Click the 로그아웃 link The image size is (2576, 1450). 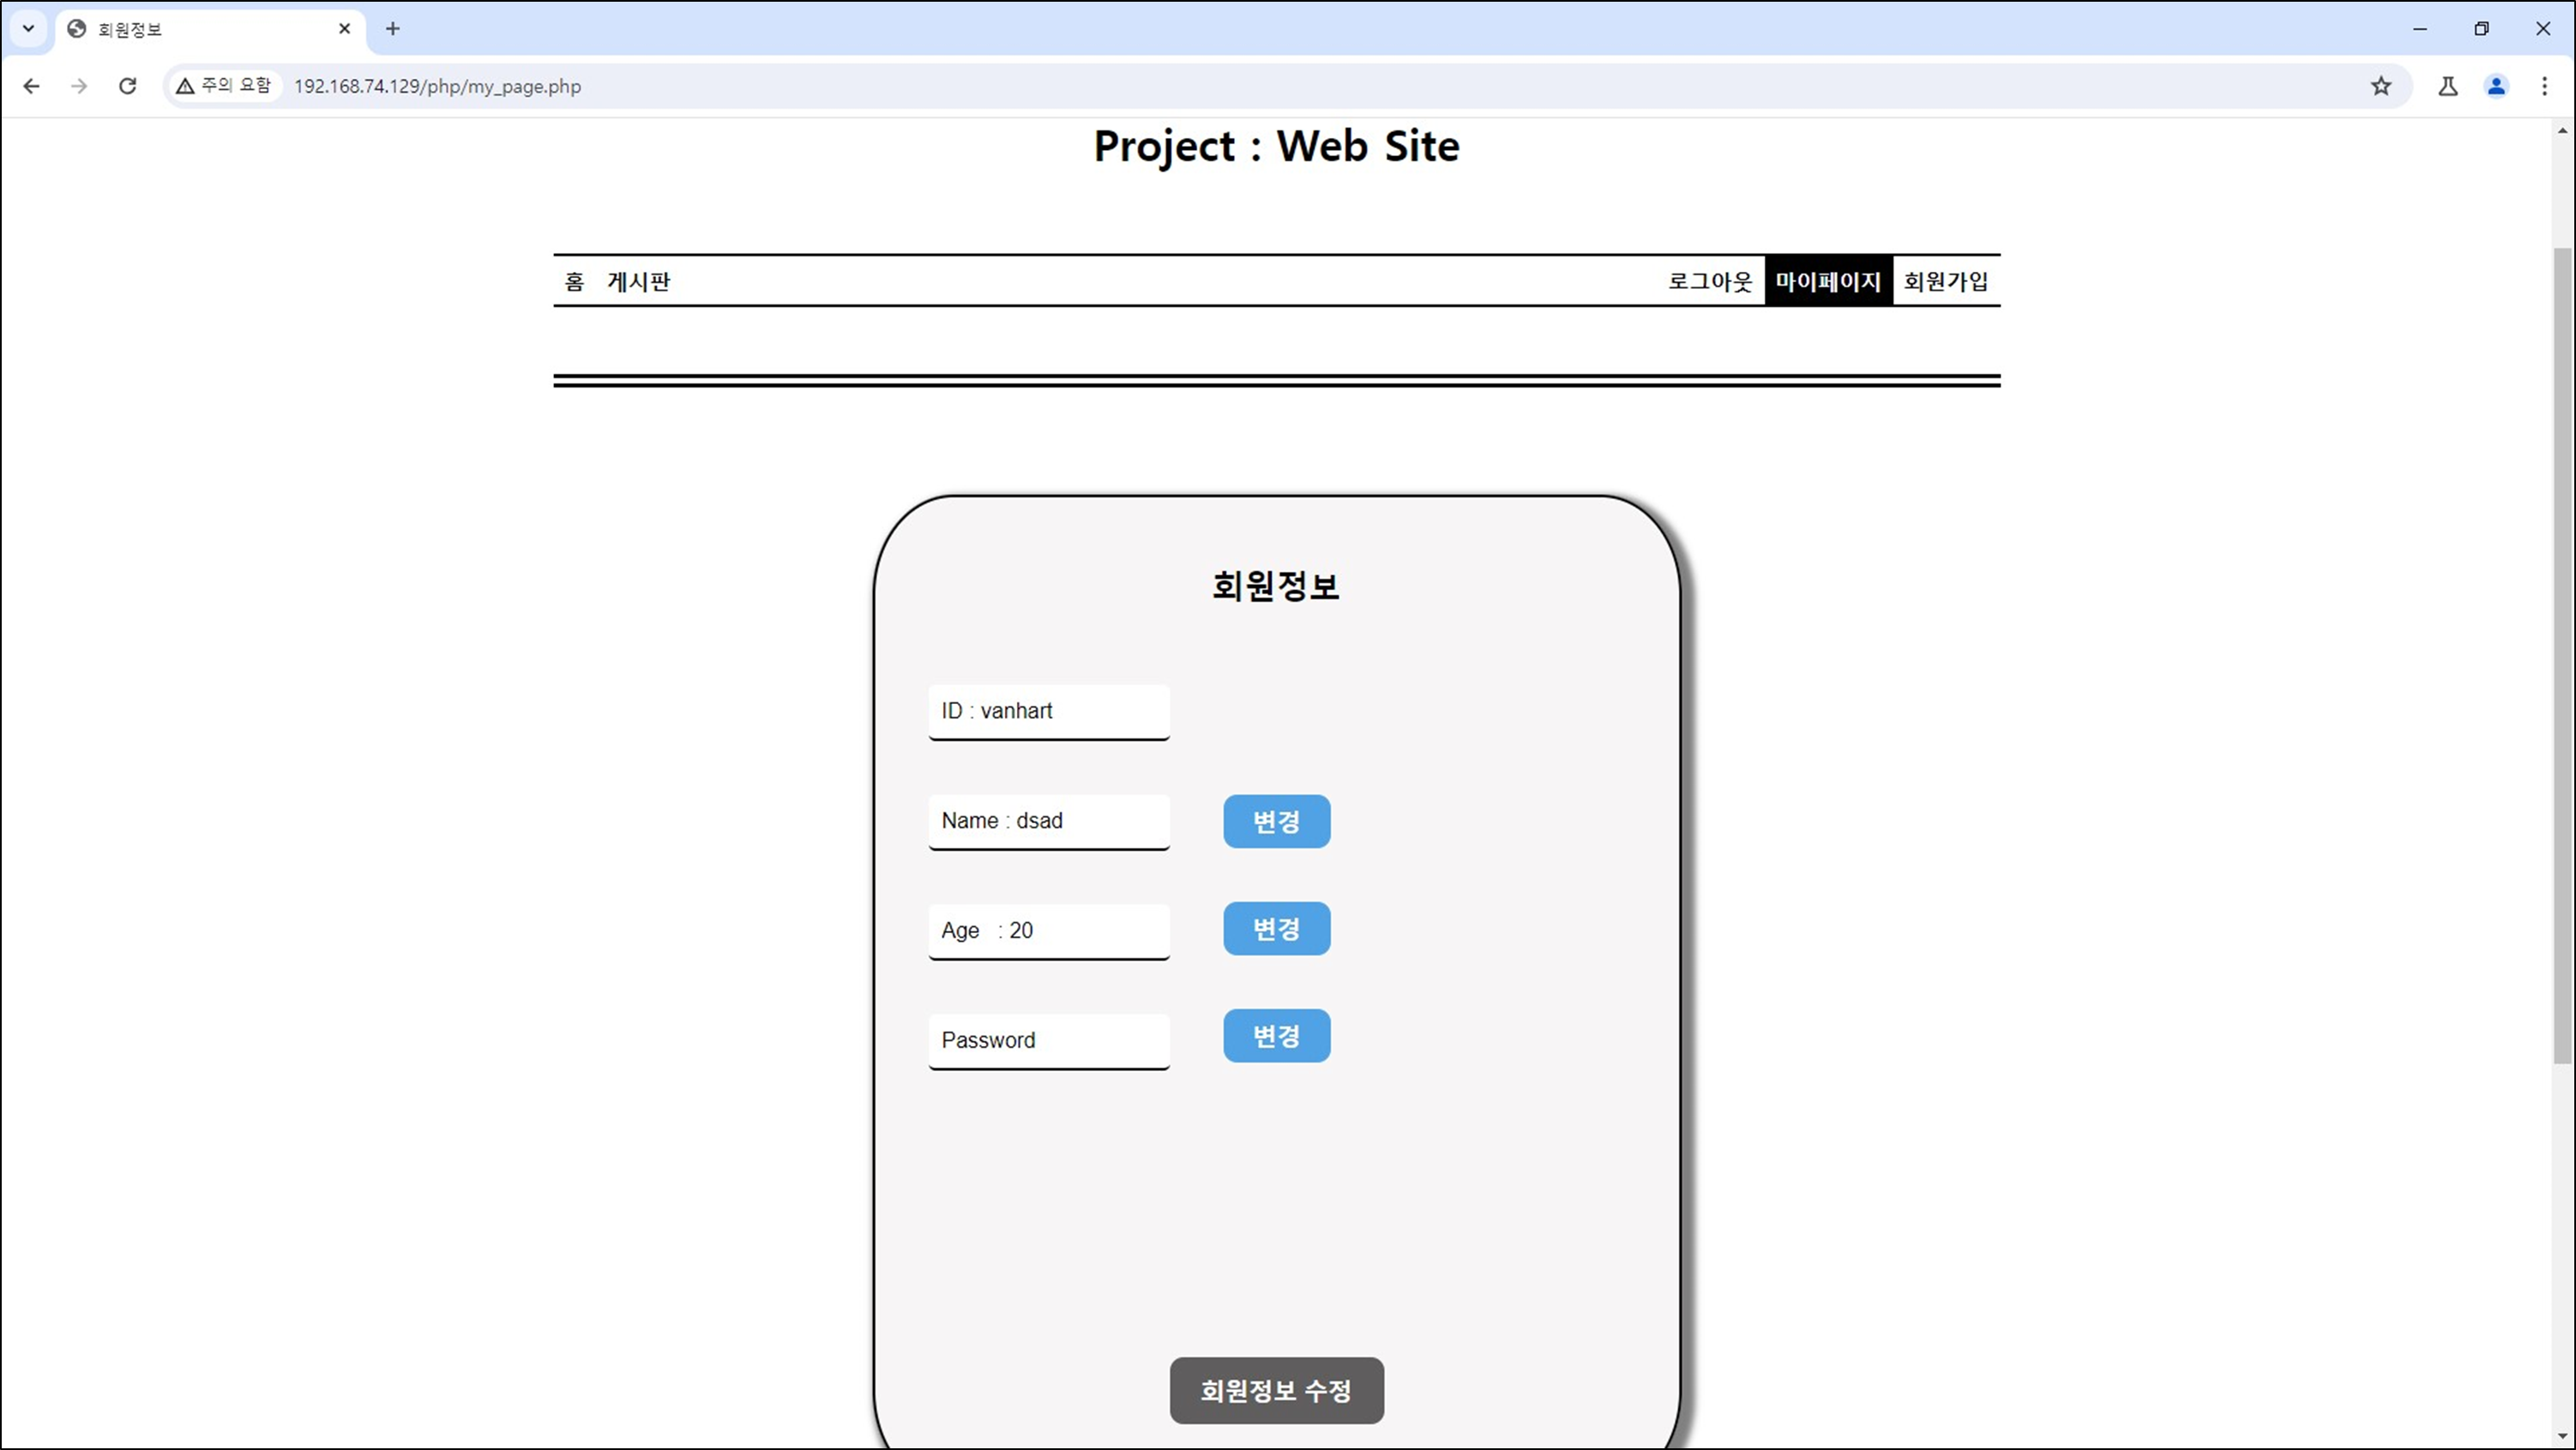1709,282
